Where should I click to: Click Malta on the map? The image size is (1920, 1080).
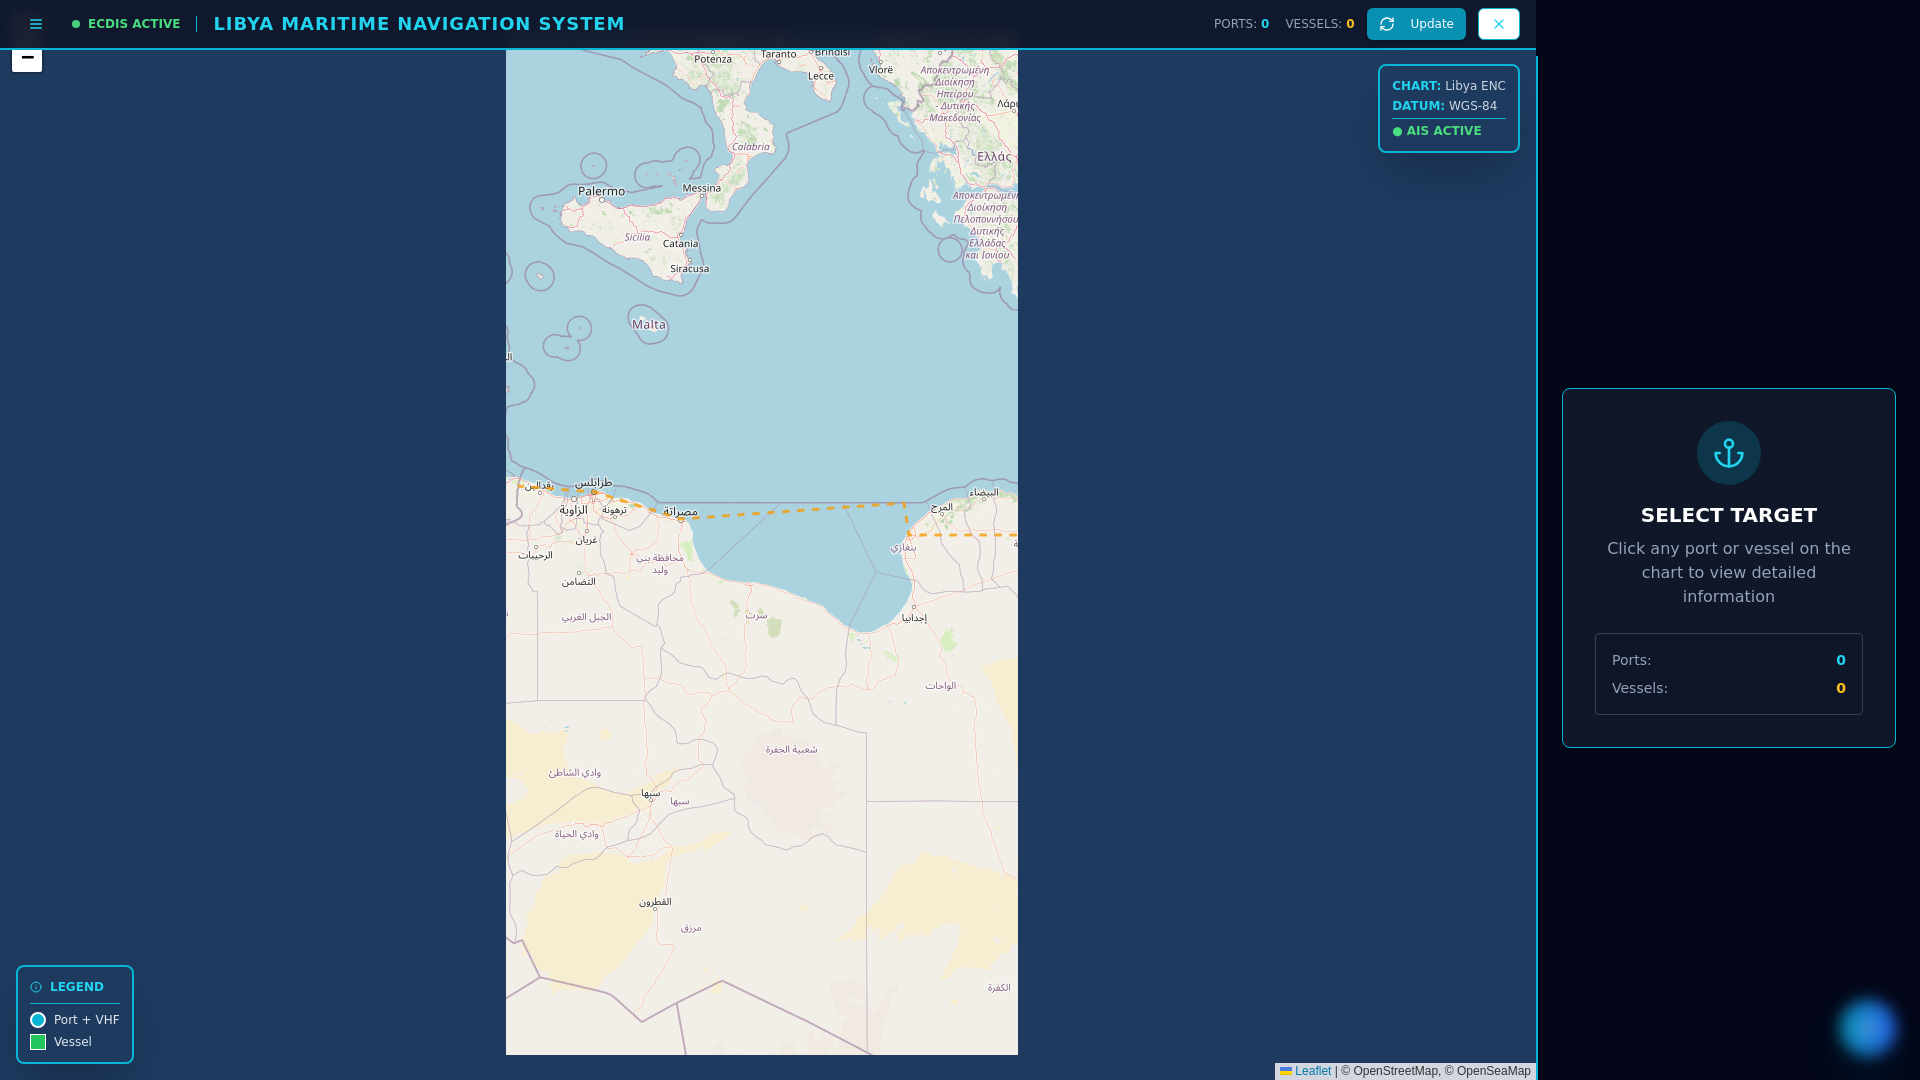(649, 324)
